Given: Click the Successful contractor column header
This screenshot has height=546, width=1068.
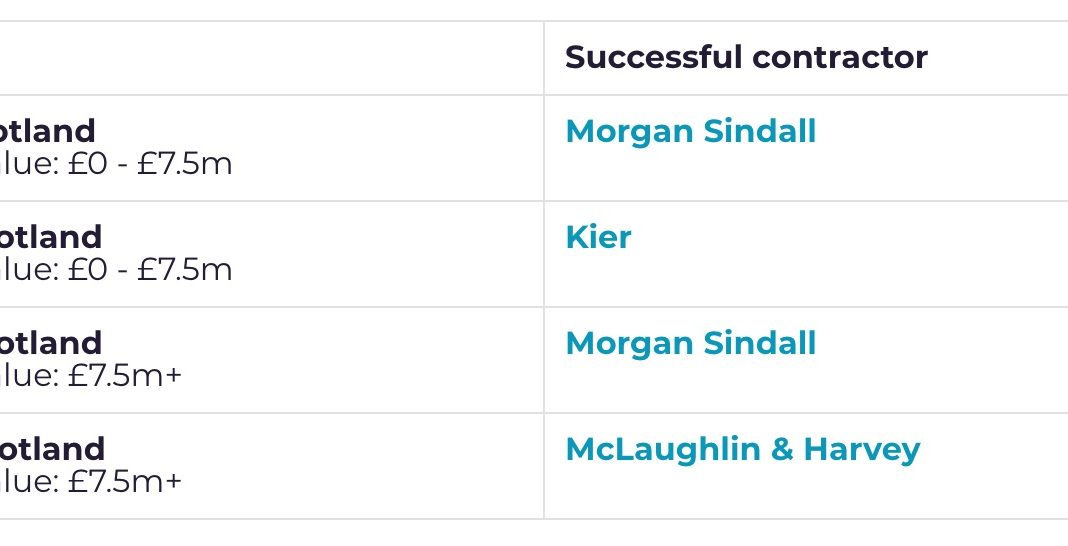Looking at the screenshot, I should (x=746, y=57).
